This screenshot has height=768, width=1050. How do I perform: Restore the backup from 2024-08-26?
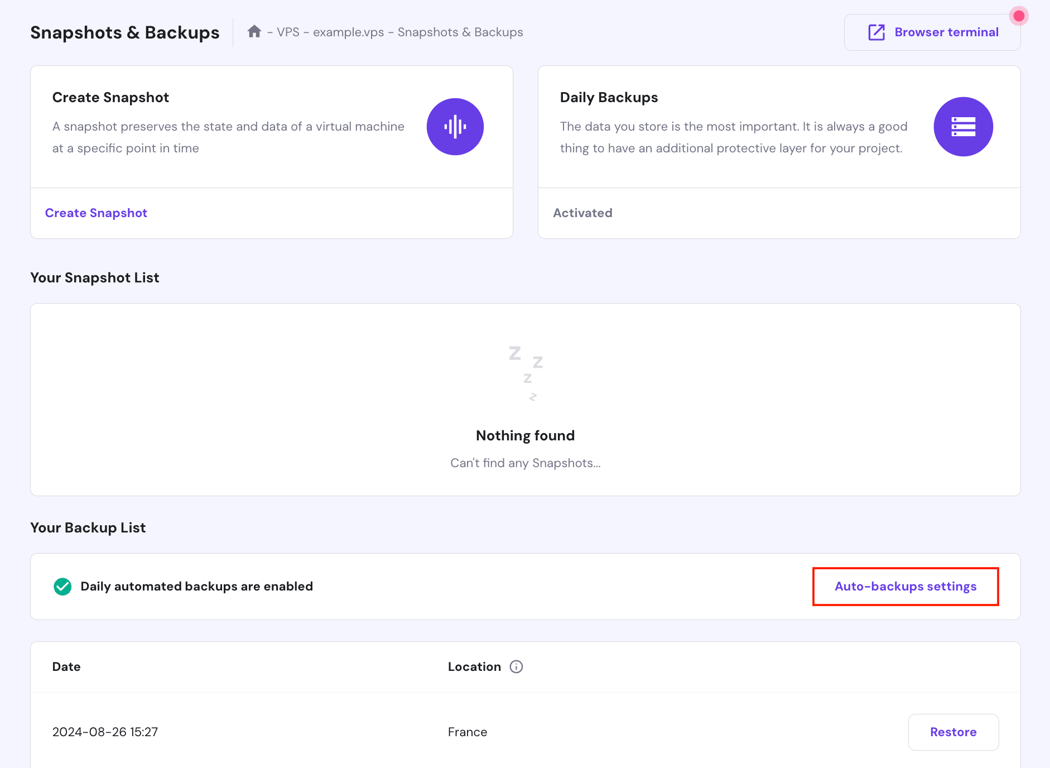953,732
